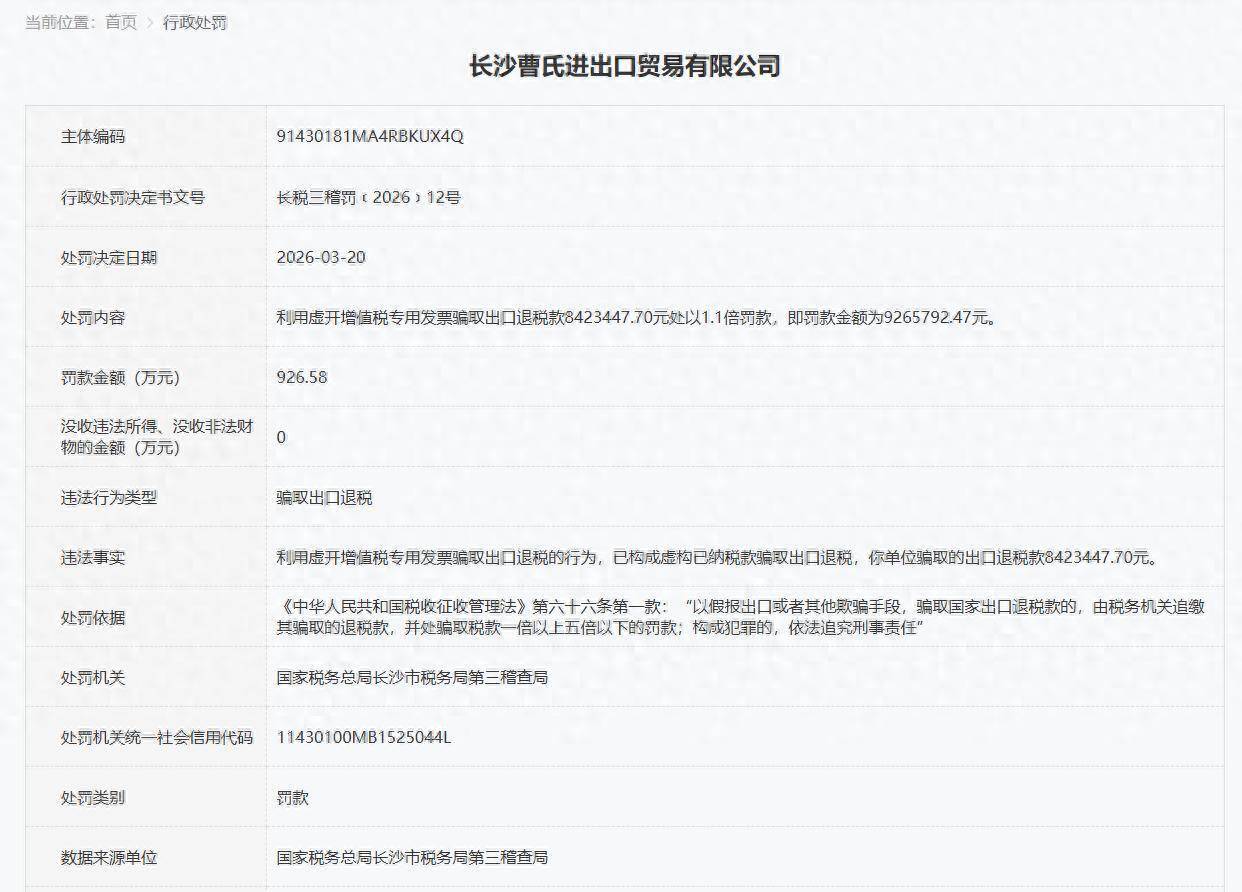This screenshot has height=892, width=1242.
Task: Click the 数据来源单位 value text
Action: (412, 857)
